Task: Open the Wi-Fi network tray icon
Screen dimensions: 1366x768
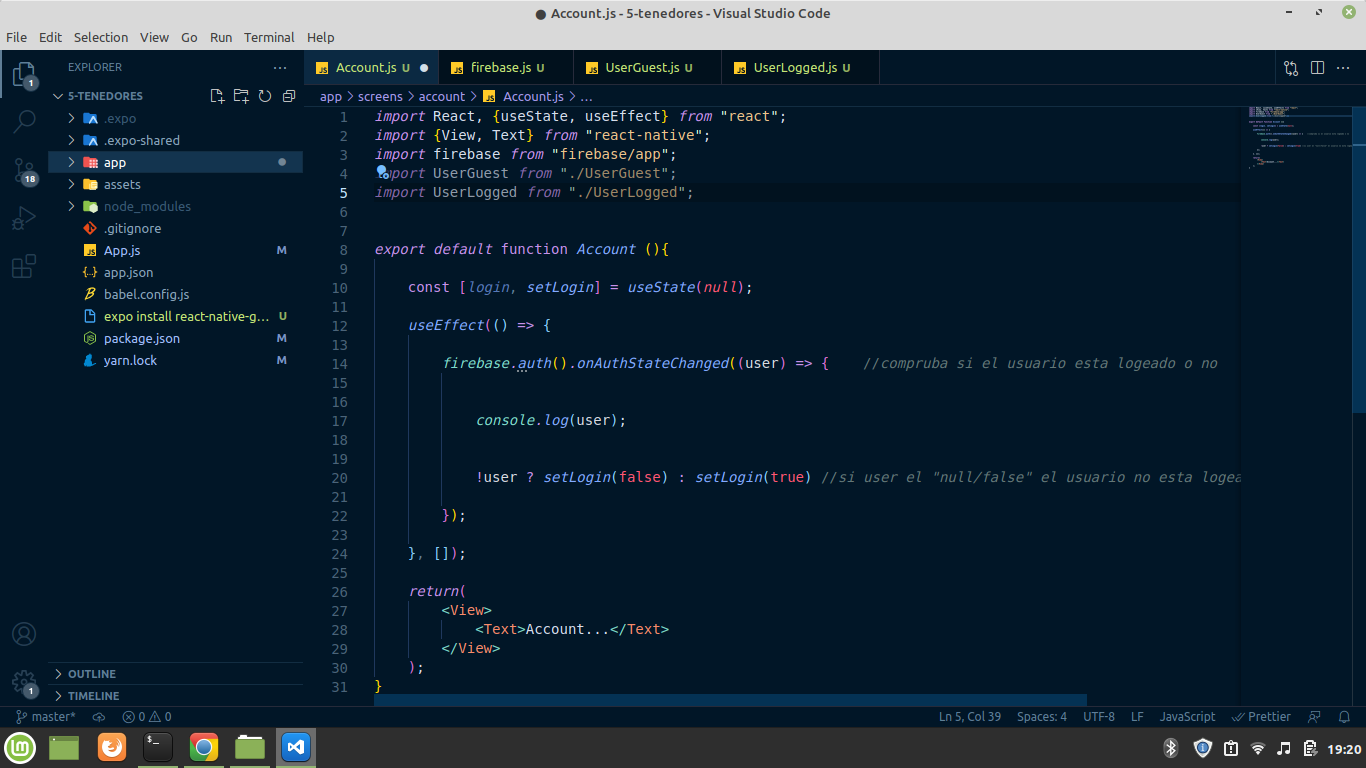Action: click(1258, 748)
